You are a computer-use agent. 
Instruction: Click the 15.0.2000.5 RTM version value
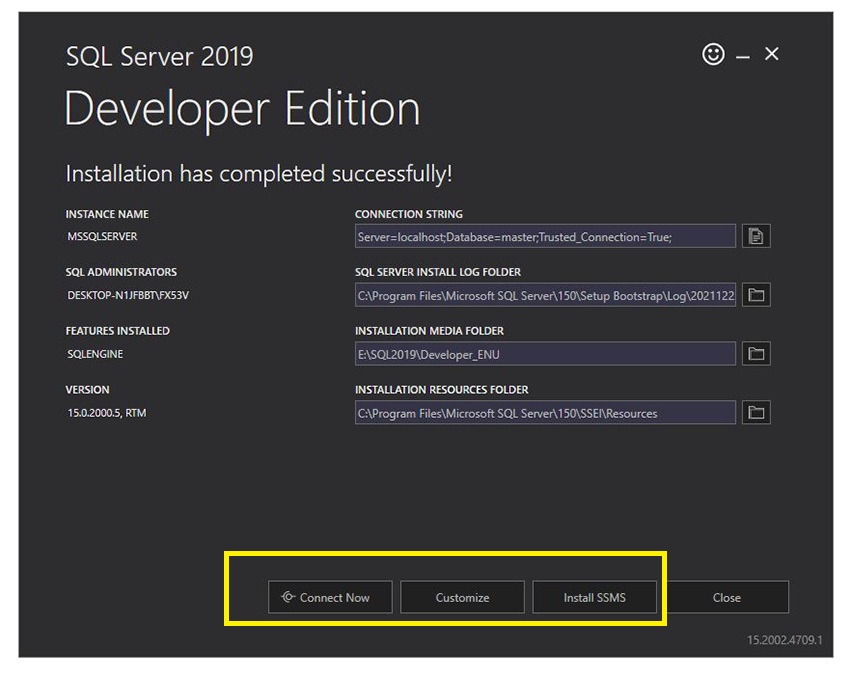click(x=107, y=413)
